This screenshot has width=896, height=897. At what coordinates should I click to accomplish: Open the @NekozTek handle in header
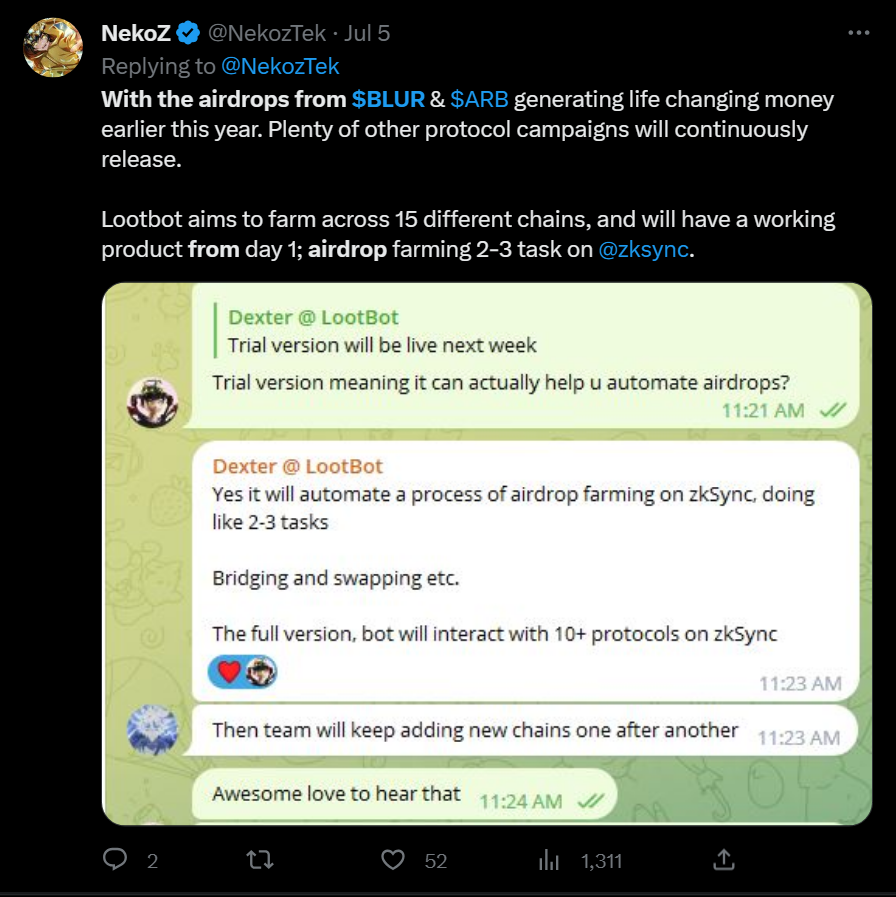click(x=266, y=34)
